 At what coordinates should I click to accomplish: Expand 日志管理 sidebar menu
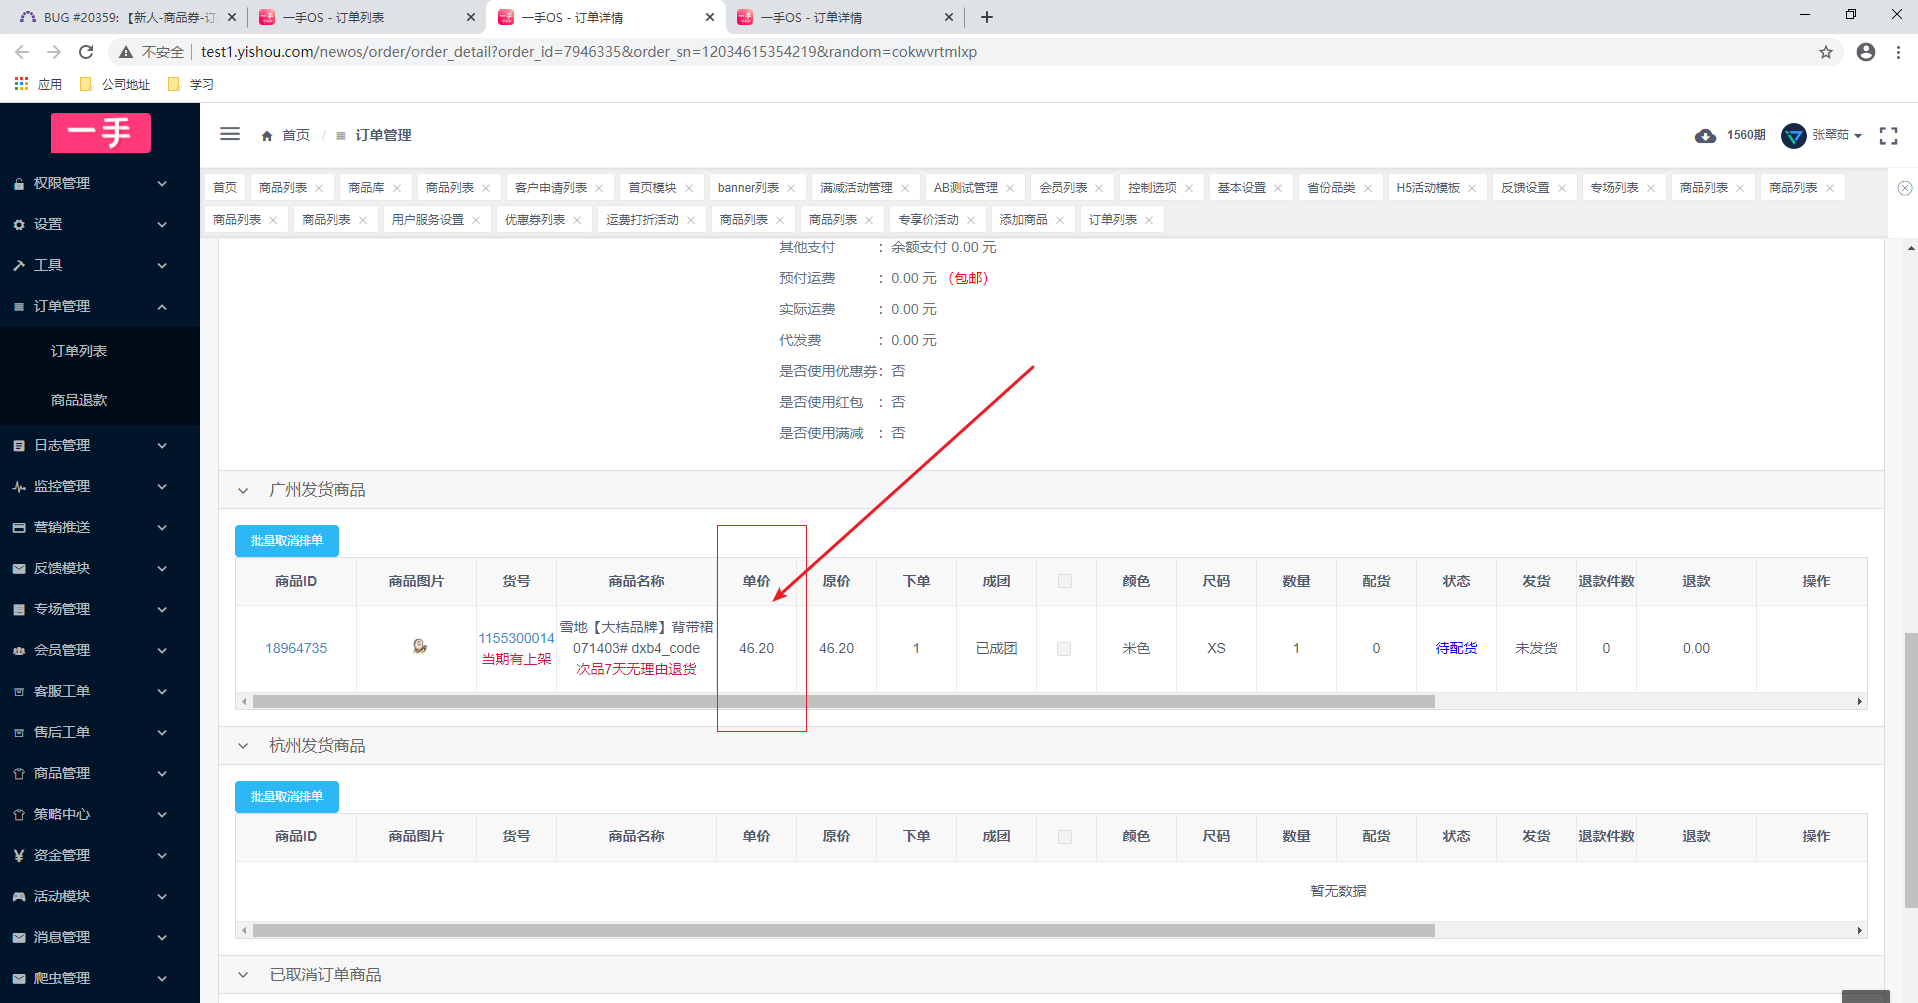100,445
